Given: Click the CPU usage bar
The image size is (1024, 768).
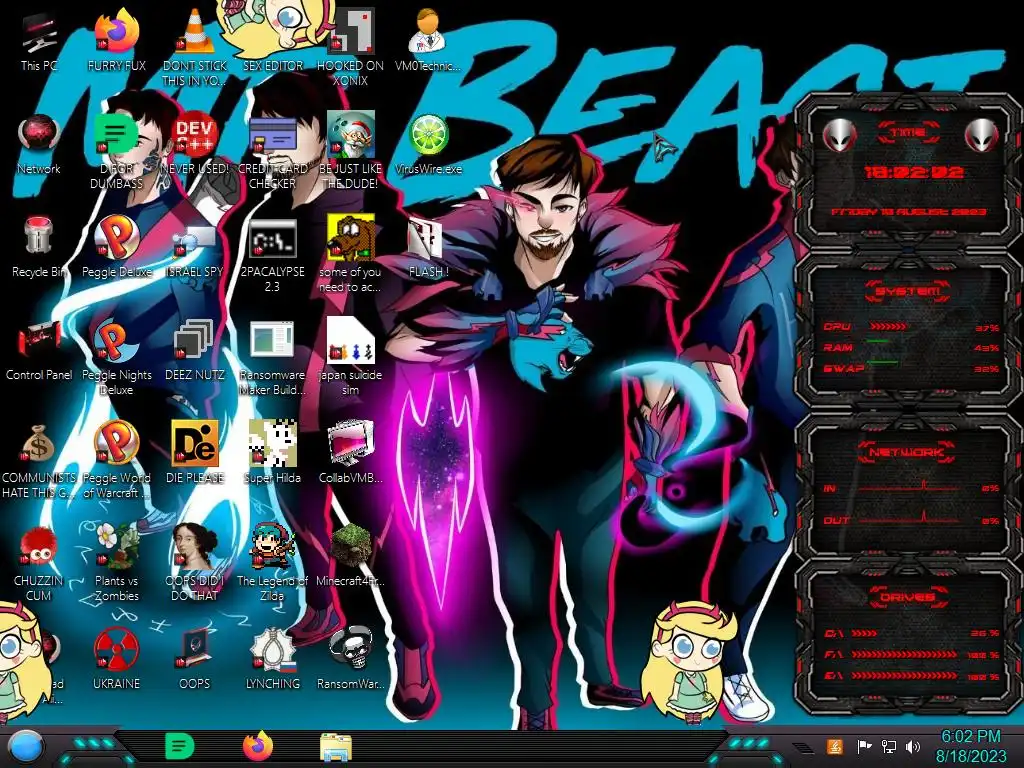Looking at the screenshot, I should (x=887, y=327).
